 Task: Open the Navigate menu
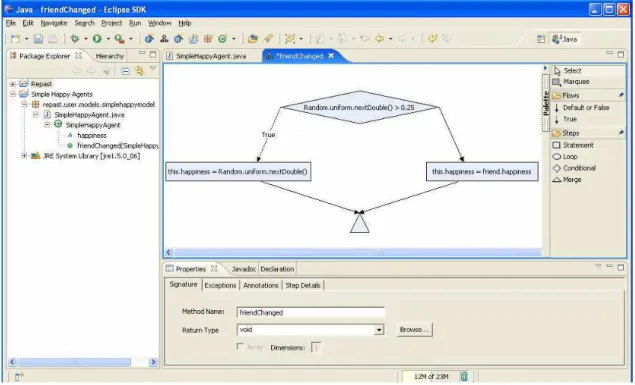[x=54, y=23]
